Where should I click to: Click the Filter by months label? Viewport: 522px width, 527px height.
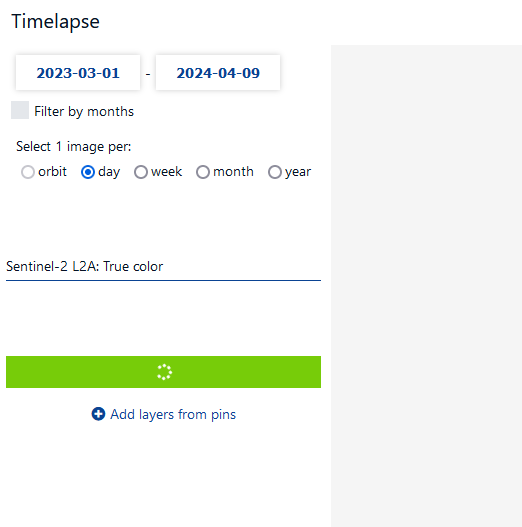84,111
